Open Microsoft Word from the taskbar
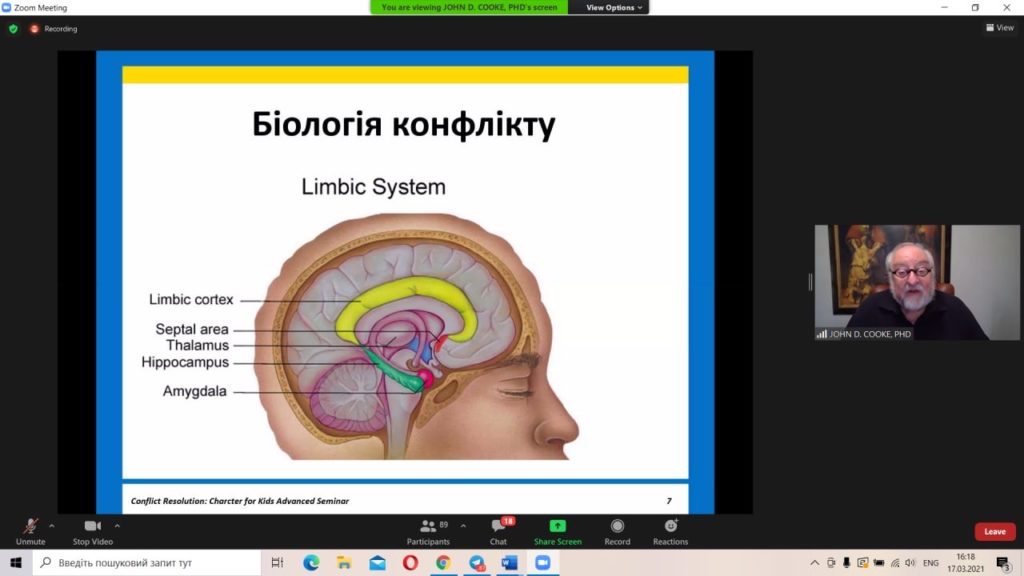The image size is (1024, 576). [x=509, y=563]
